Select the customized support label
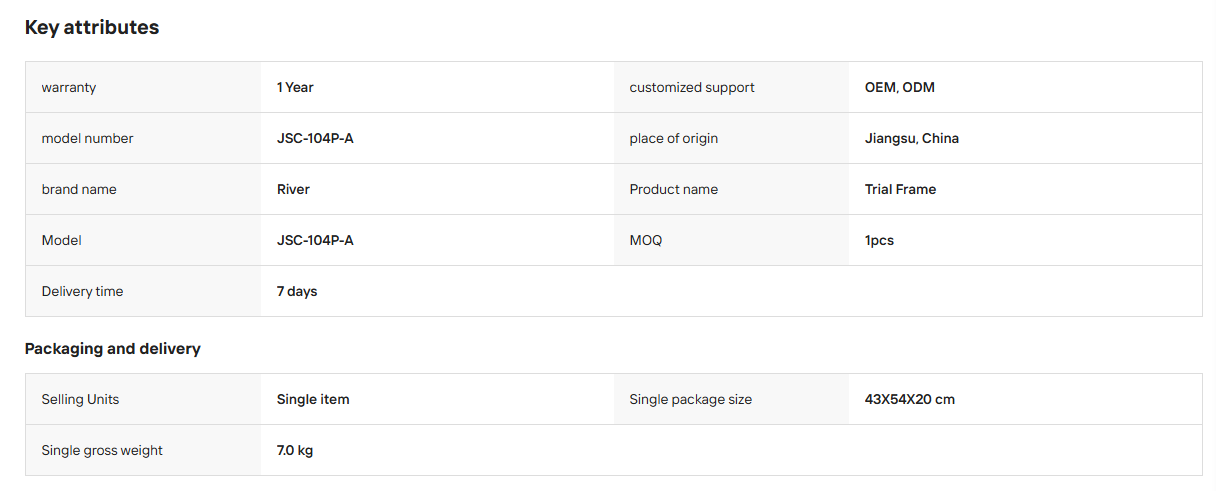The width and height of the screenshot is (1216, 491). tap(692, 87)
